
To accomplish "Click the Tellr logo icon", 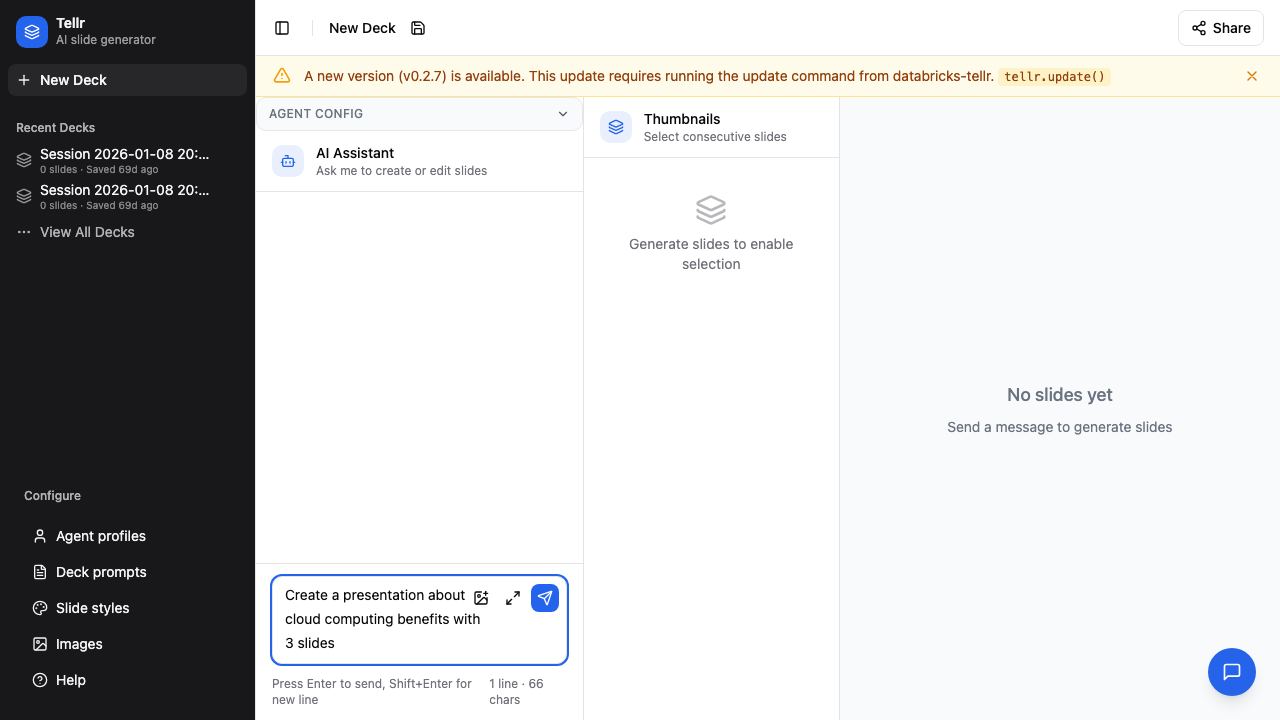I will pyautogui.click(x=32, y=32).
